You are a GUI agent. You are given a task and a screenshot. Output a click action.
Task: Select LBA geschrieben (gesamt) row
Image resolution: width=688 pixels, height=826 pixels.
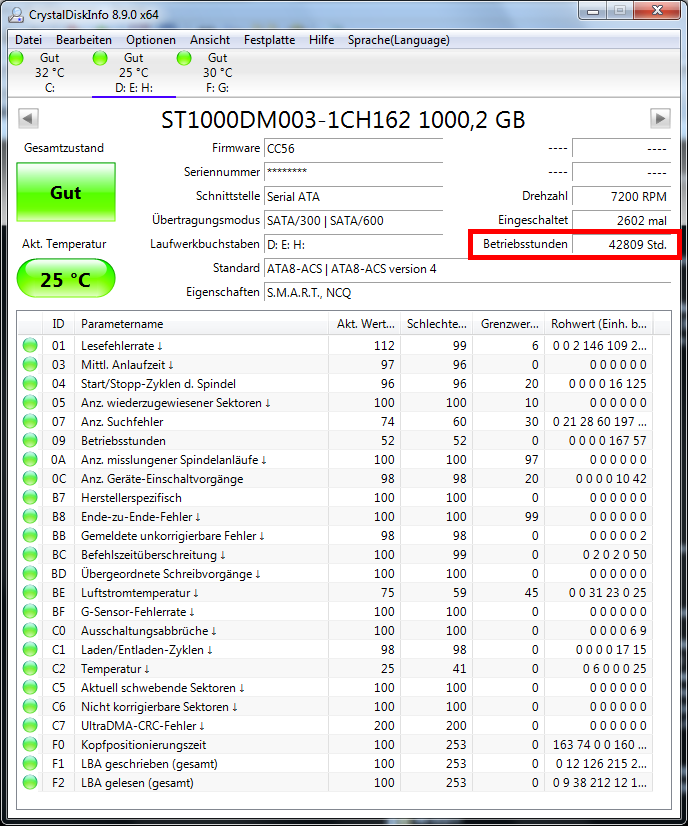point(335,764)
